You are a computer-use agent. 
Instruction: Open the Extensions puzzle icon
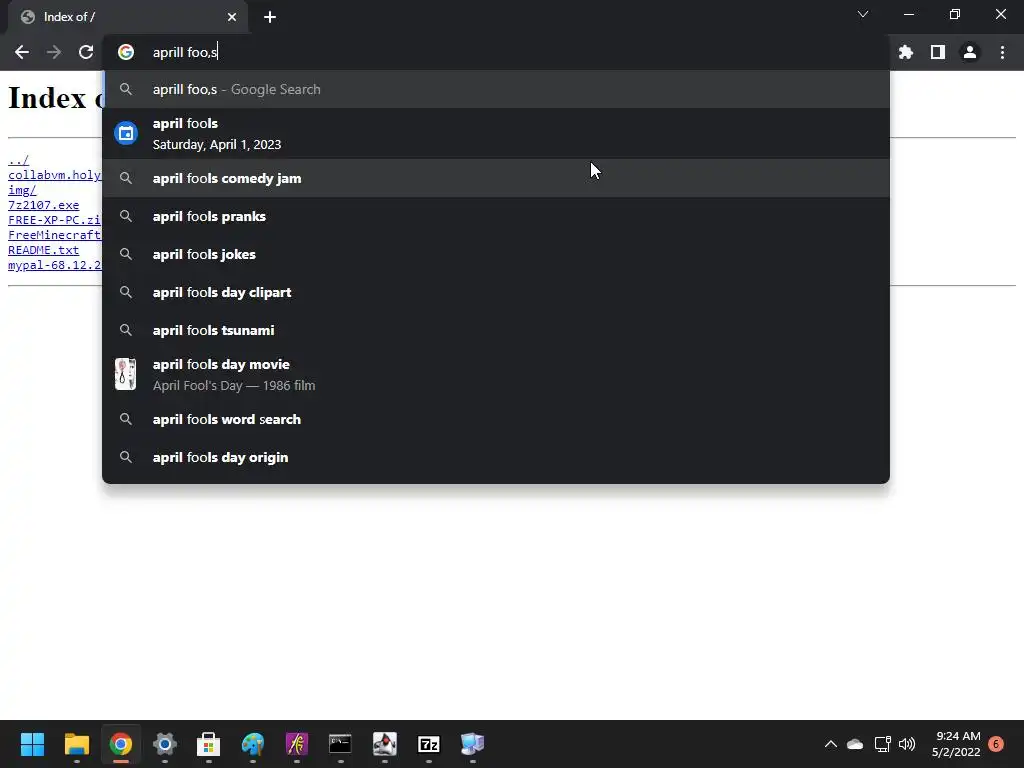906,52
